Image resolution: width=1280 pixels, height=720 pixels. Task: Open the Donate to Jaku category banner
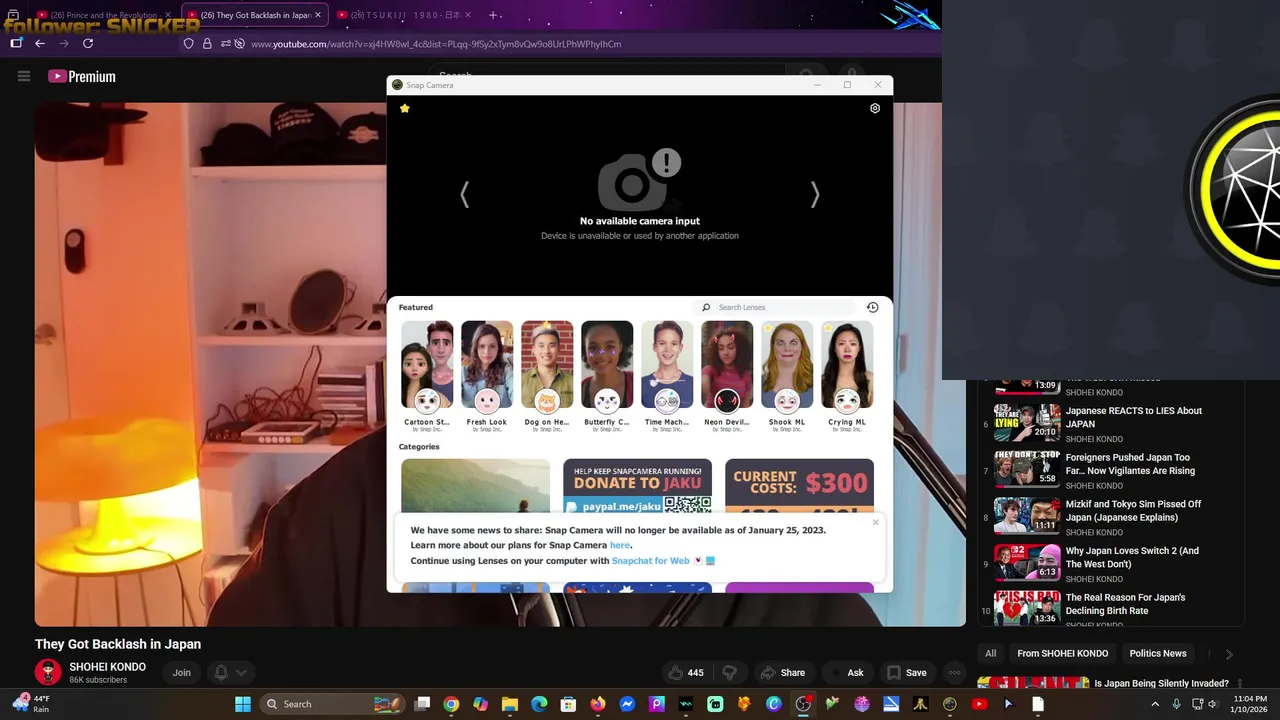click(637, 486)
